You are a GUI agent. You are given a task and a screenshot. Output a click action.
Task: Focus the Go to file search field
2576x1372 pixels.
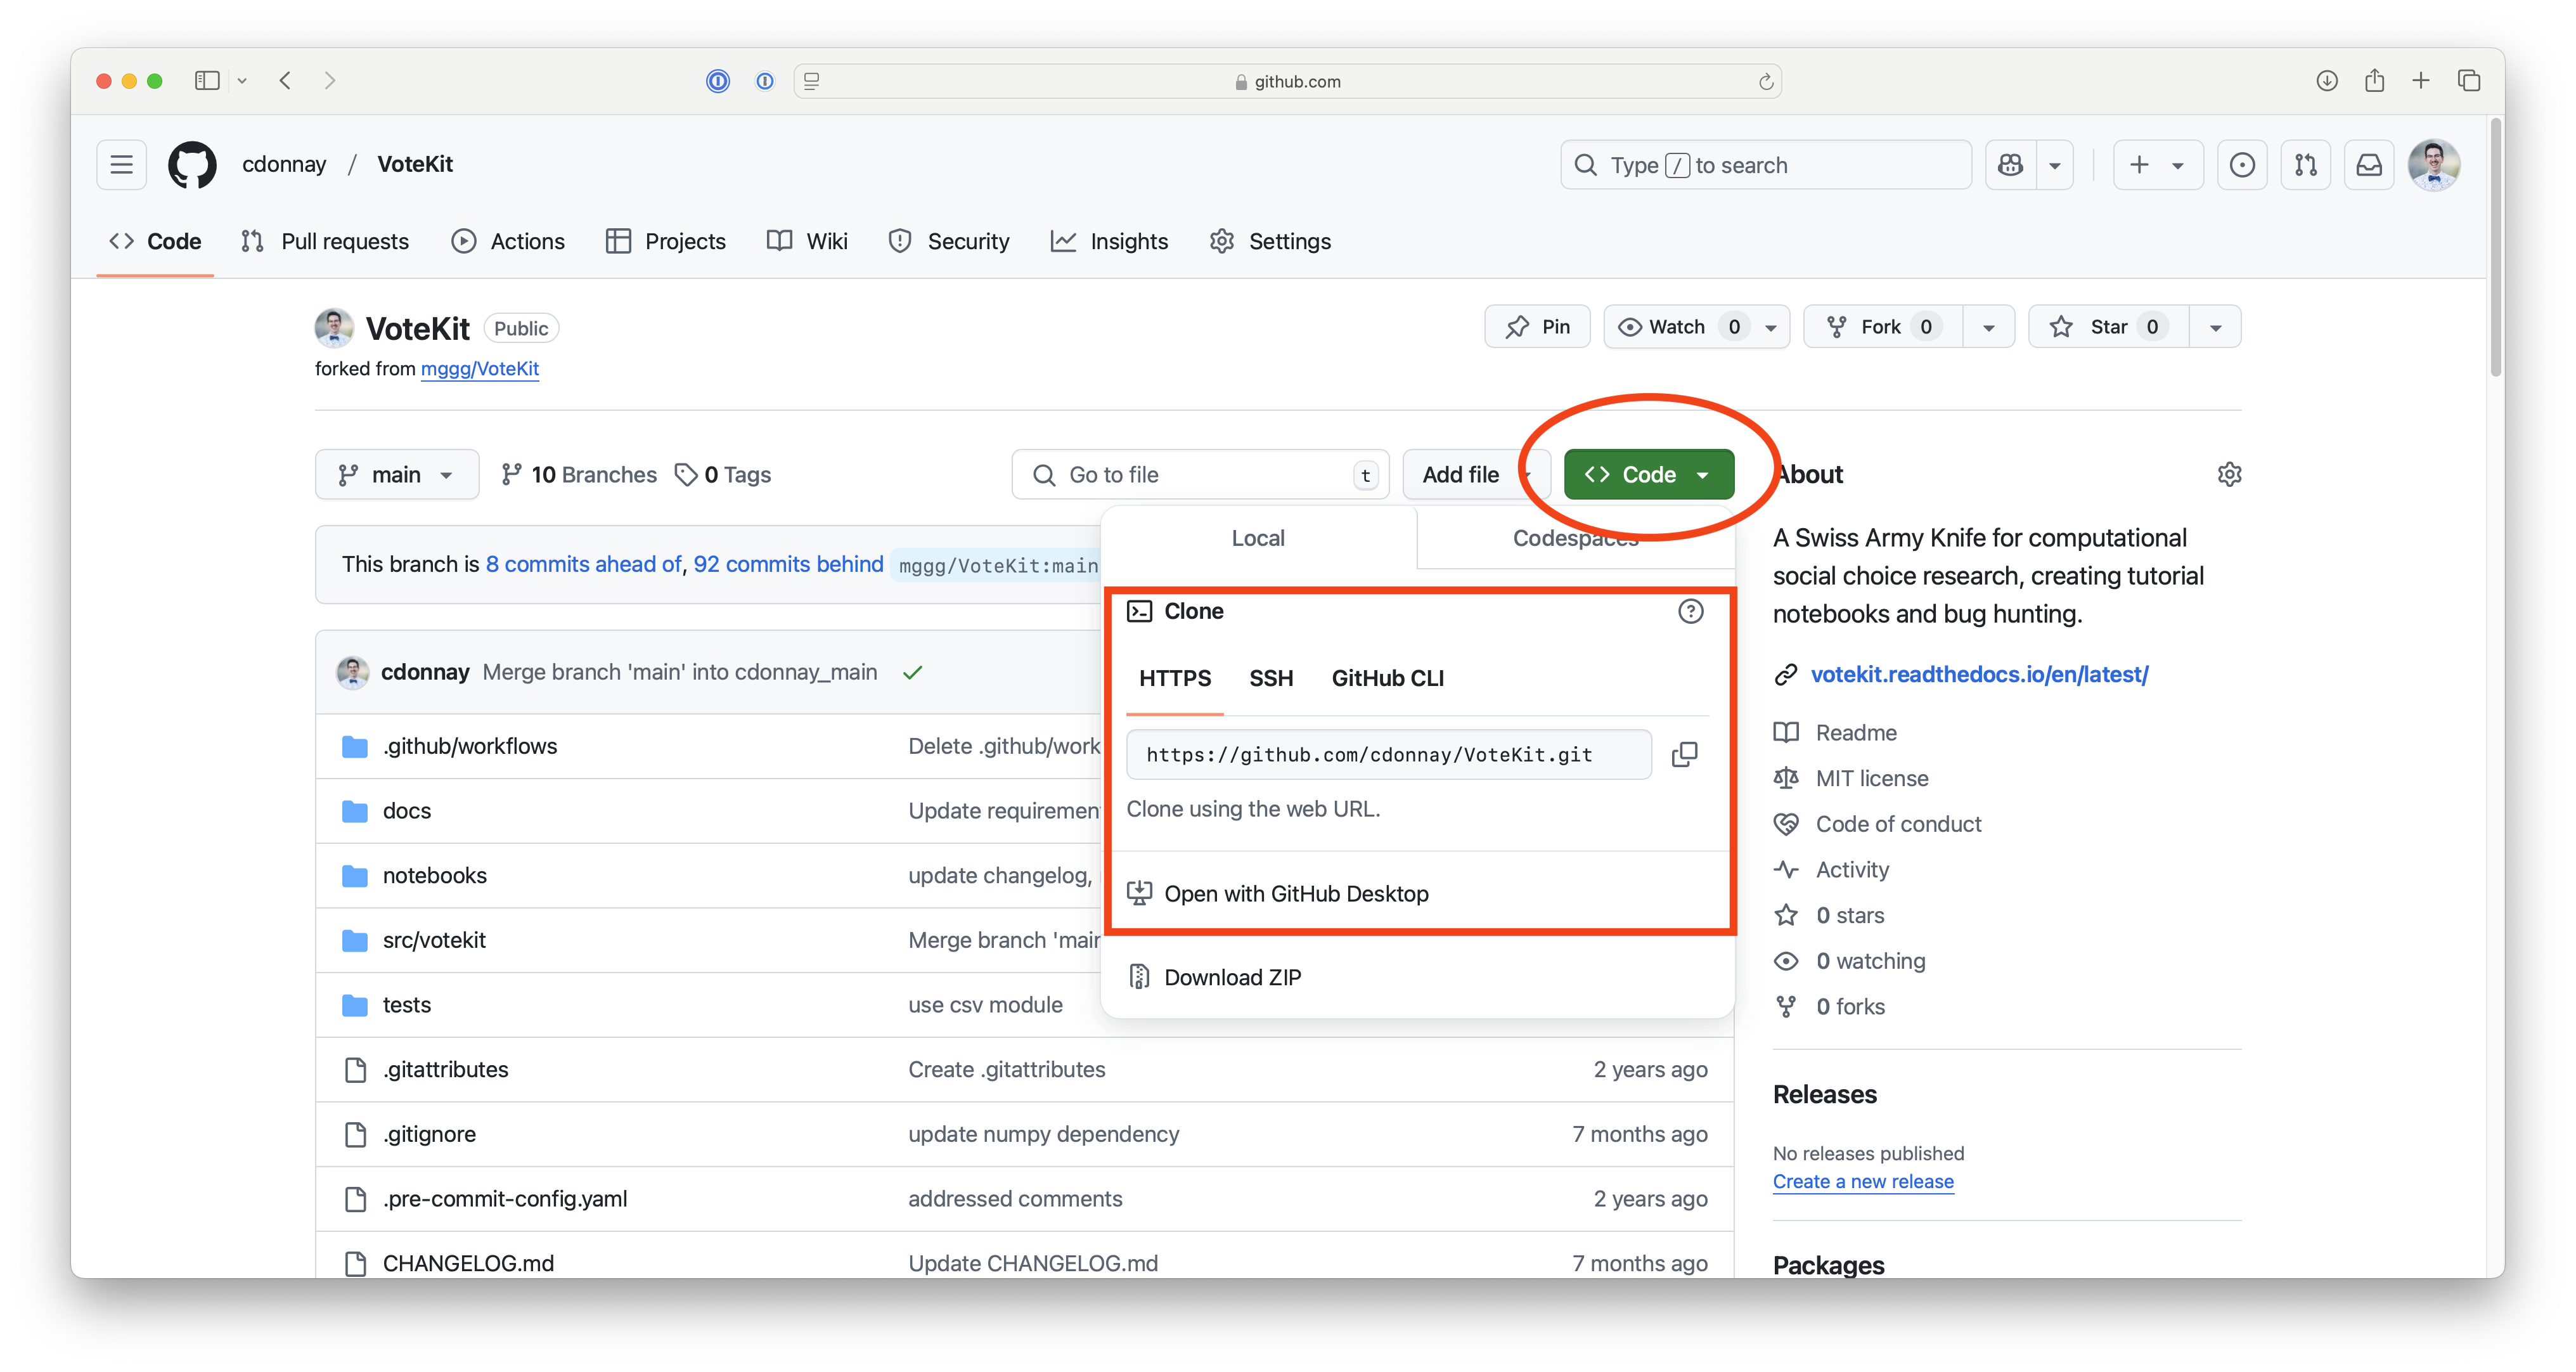1200,474
